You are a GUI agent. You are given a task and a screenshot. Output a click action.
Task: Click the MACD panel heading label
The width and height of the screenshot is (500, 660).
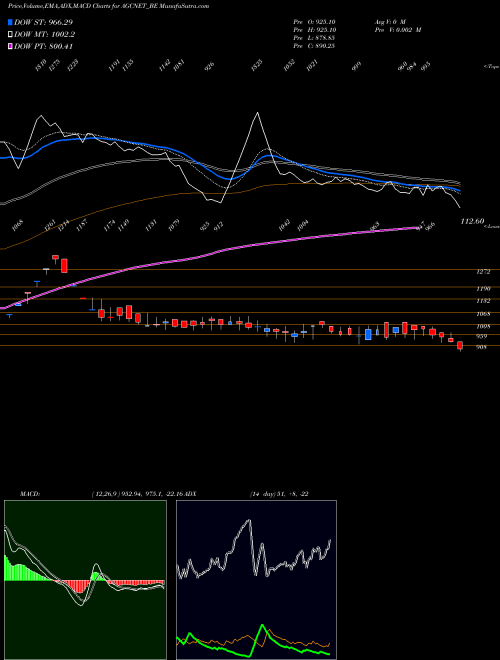(29, 494)
